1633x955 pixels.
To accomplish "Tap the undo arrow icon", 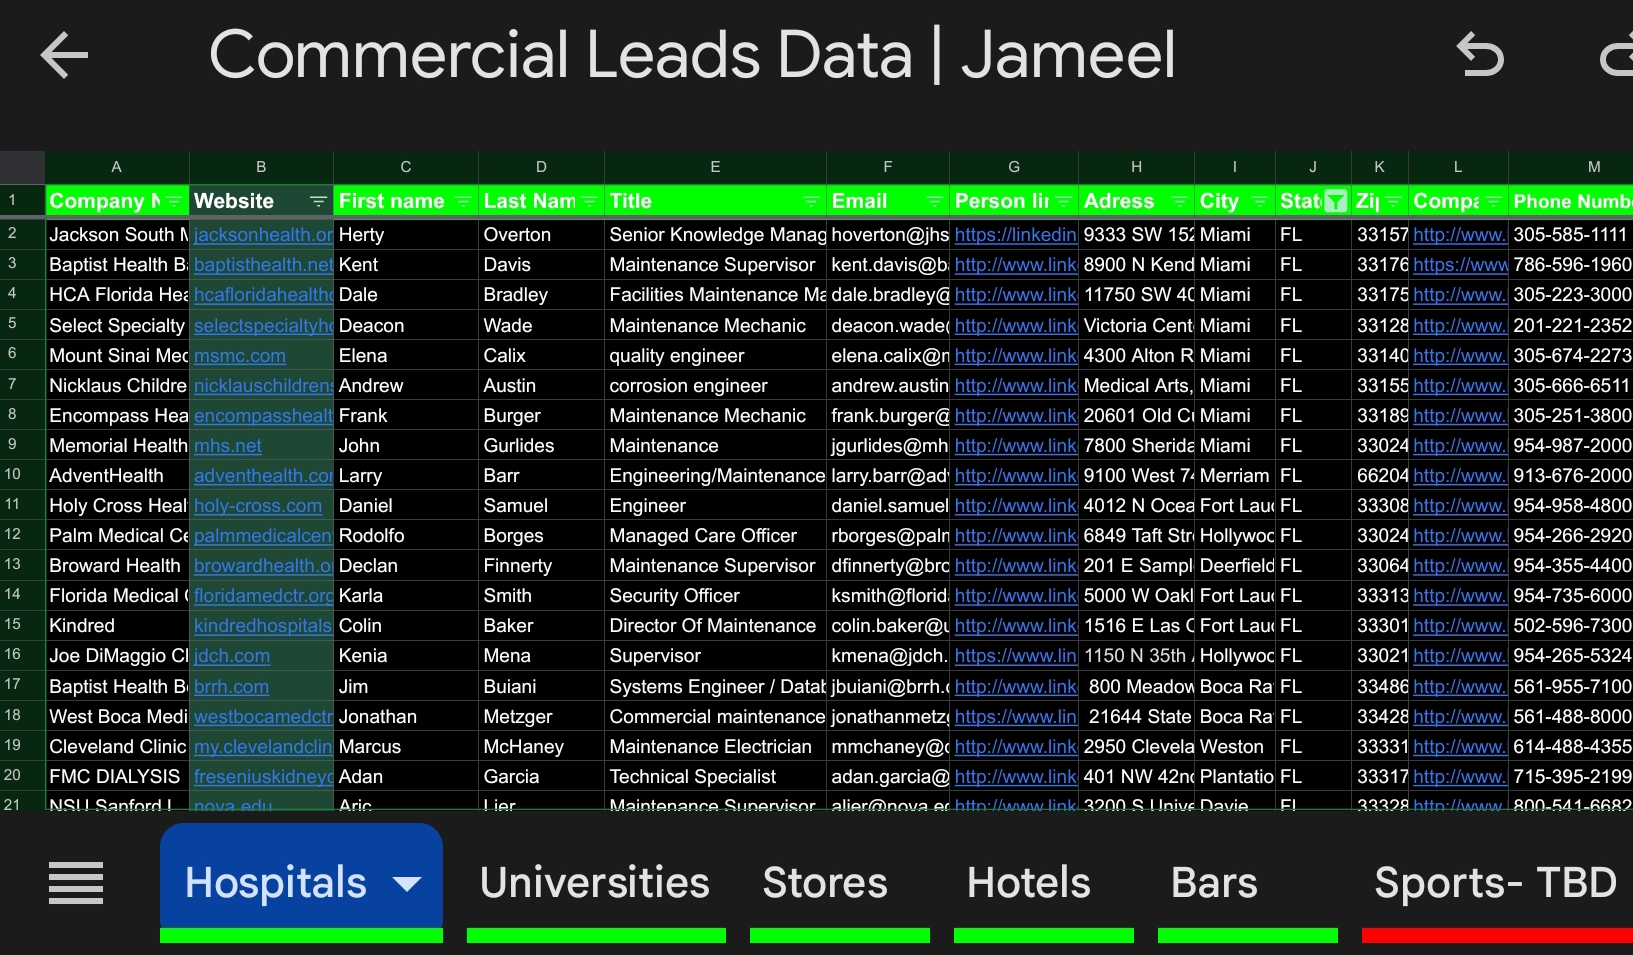I will pyautogui.click(x=1480, y=55).
